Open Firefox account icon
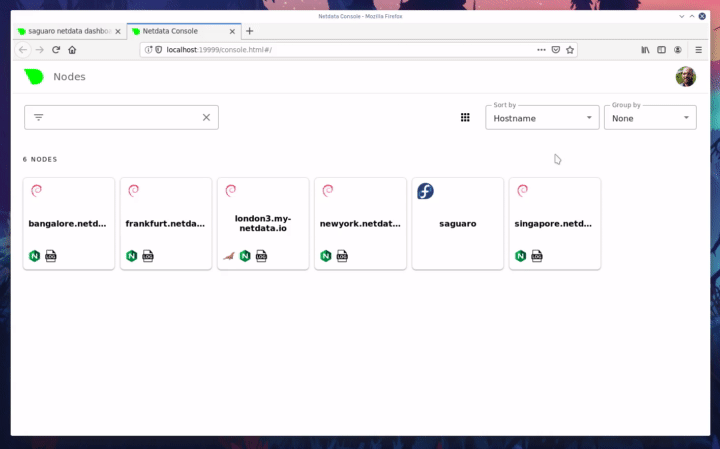Image resolution: width=720 pixels, height=449 pixels. 678,50
